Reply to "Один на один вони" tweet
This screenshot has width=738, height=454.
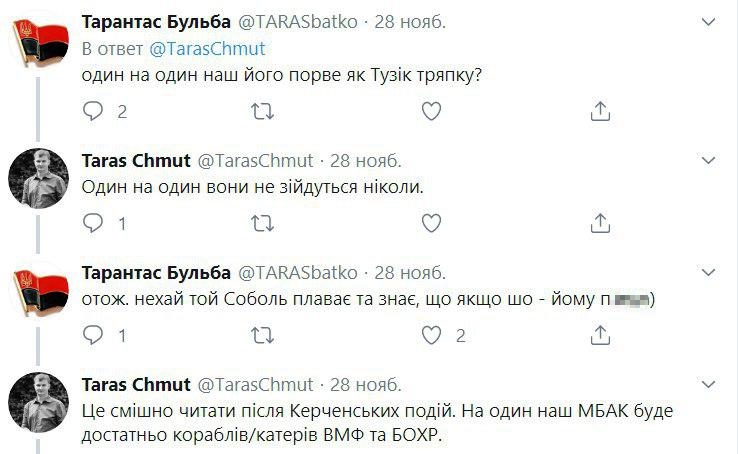pyautogui.click(x=94, y=223)
